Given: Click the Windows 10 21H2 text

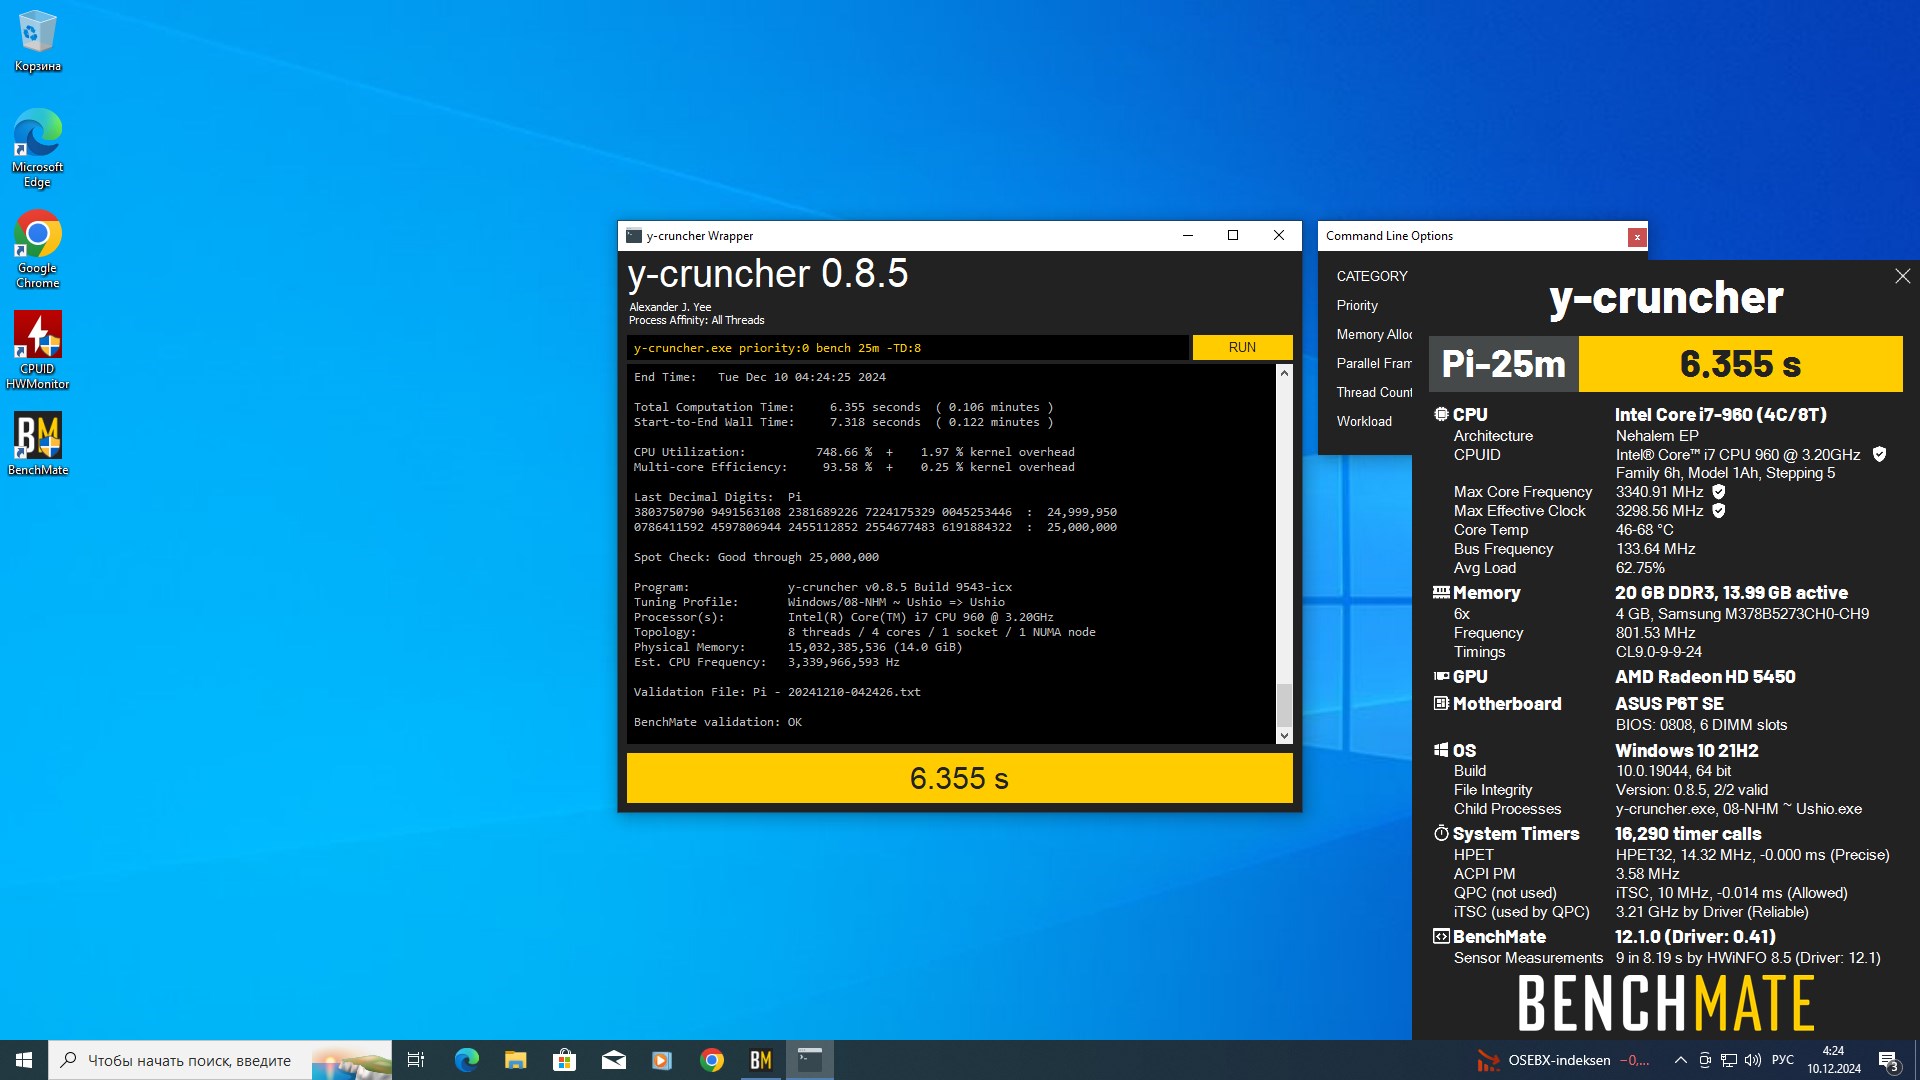Looking at the screenshot, I should [x=1686, y=751].
